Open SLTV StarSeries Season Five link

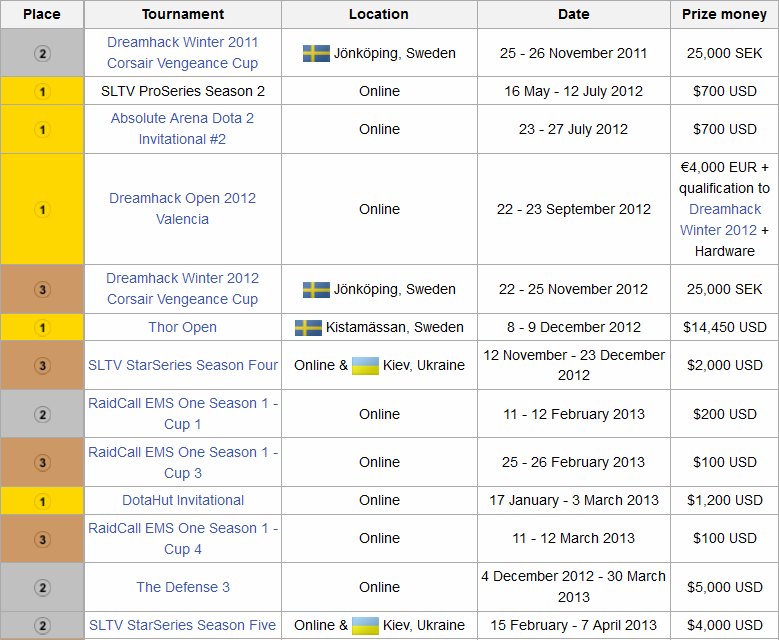pyautogui.click(x=182, y=625)
